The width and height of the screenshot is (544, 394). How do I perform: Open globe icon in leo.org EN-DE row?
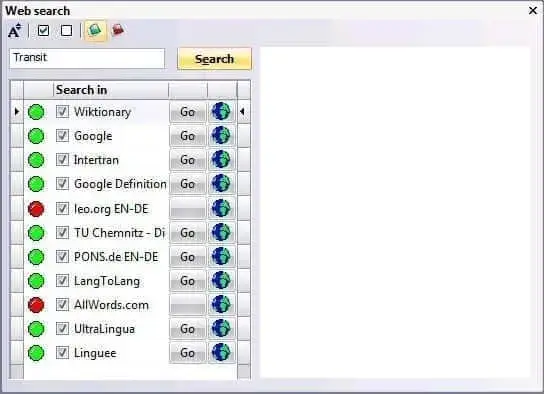pyautogui.click(x=221, y=208)
